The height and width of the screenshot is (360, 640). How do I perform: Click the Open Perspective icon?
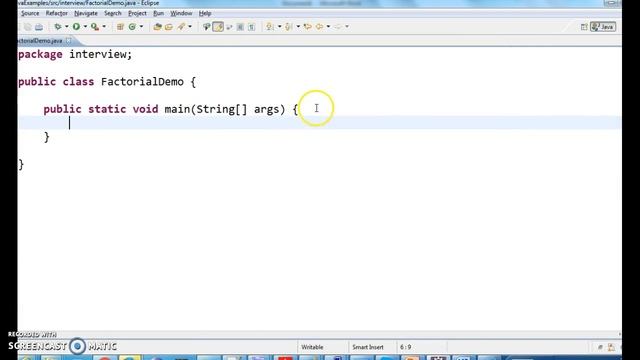pyautogui.click(x=584, y=27)
